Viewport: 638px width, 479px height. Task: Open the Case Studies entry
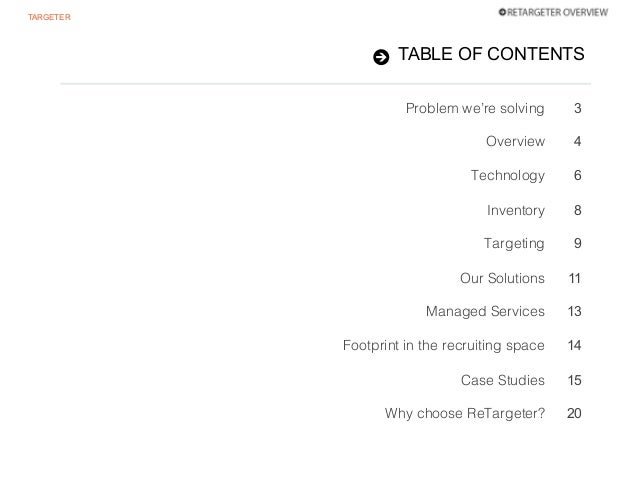click(x=503, y=380)
